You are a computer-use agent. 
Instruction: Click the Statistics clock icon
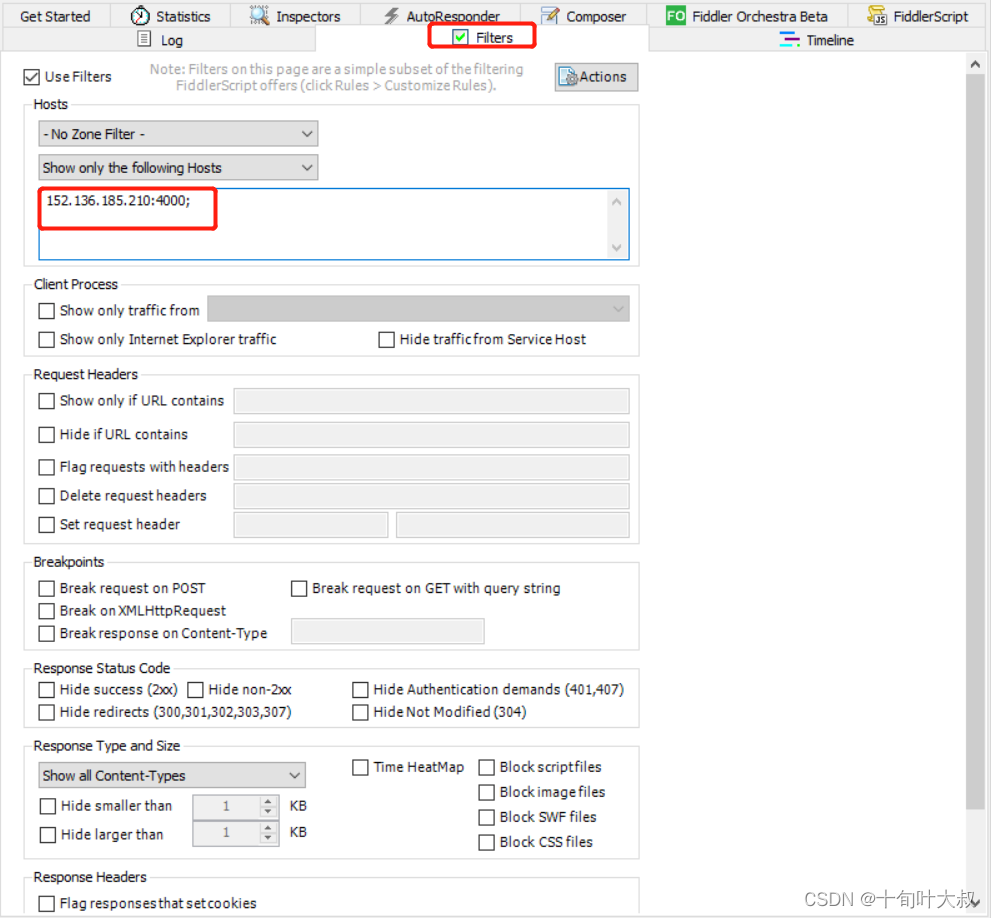point(140,16)
